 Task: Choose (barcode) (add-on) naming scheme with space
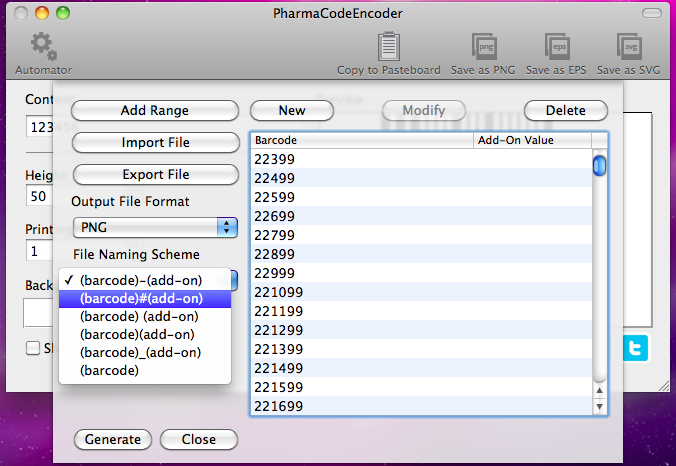coord(145,316)
